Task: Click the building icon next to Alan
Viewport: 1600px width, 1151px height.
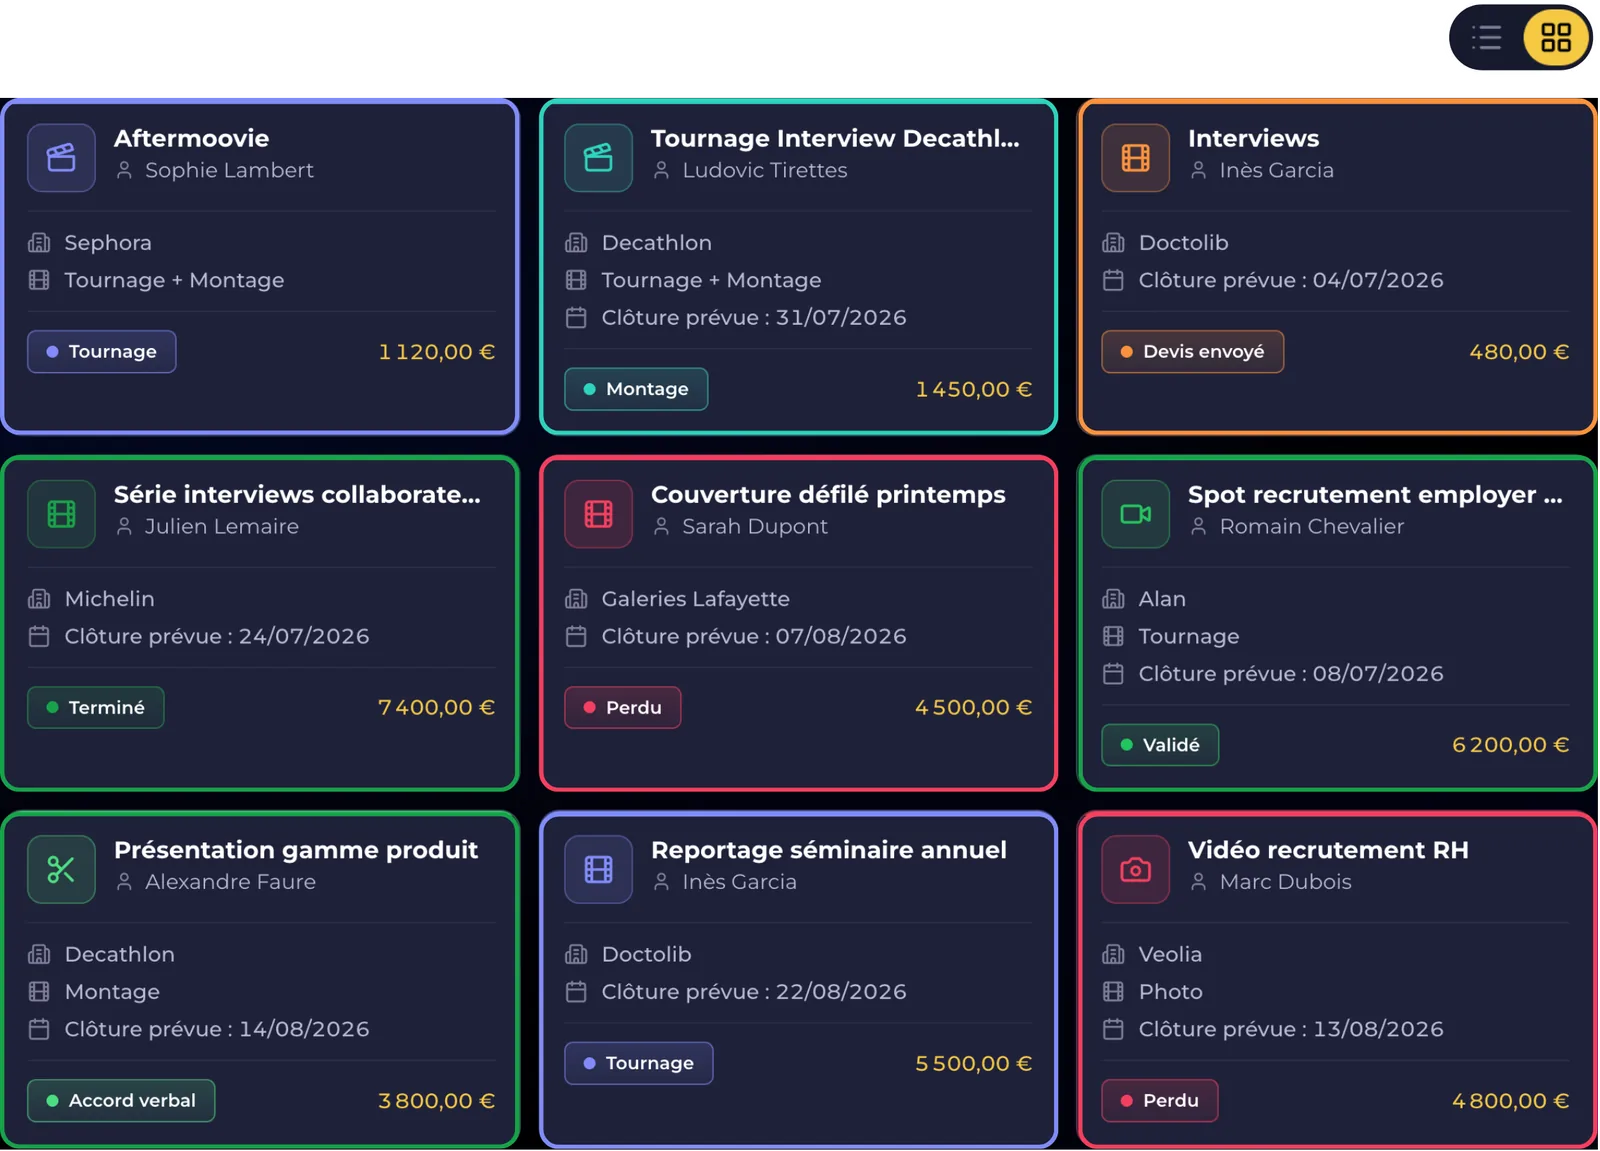Action: point(1113,599)
